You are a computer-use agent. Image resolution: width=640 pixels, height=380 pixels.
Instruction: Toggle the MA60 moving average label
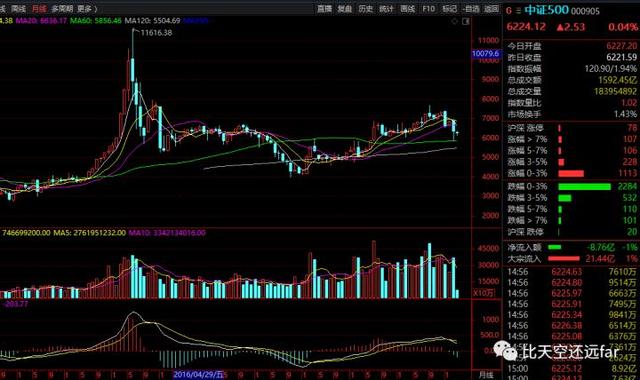[x=96, y=20]
